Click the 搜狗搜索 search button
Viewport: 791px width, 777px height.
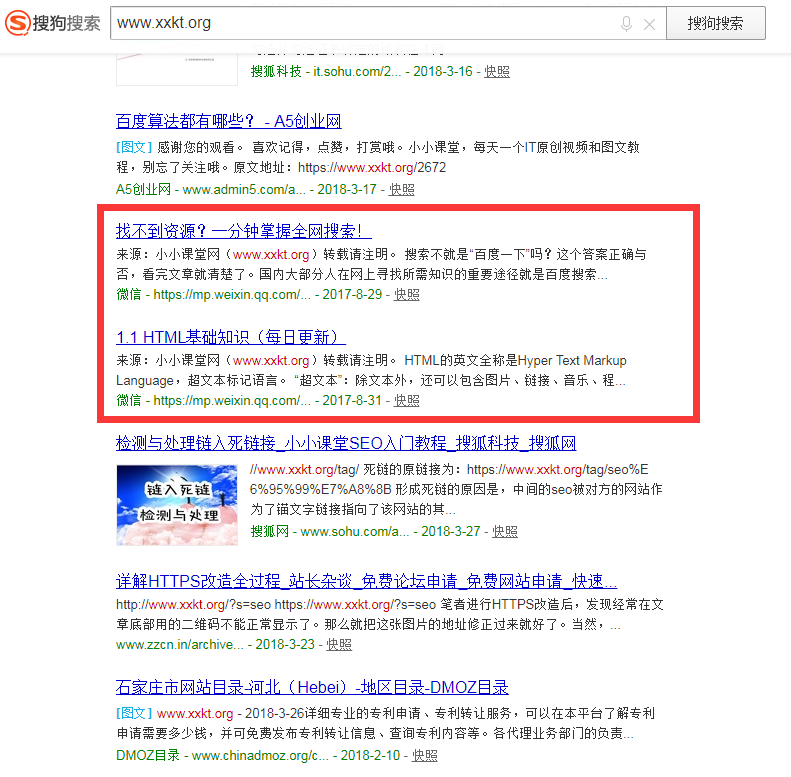coord(715,23)
